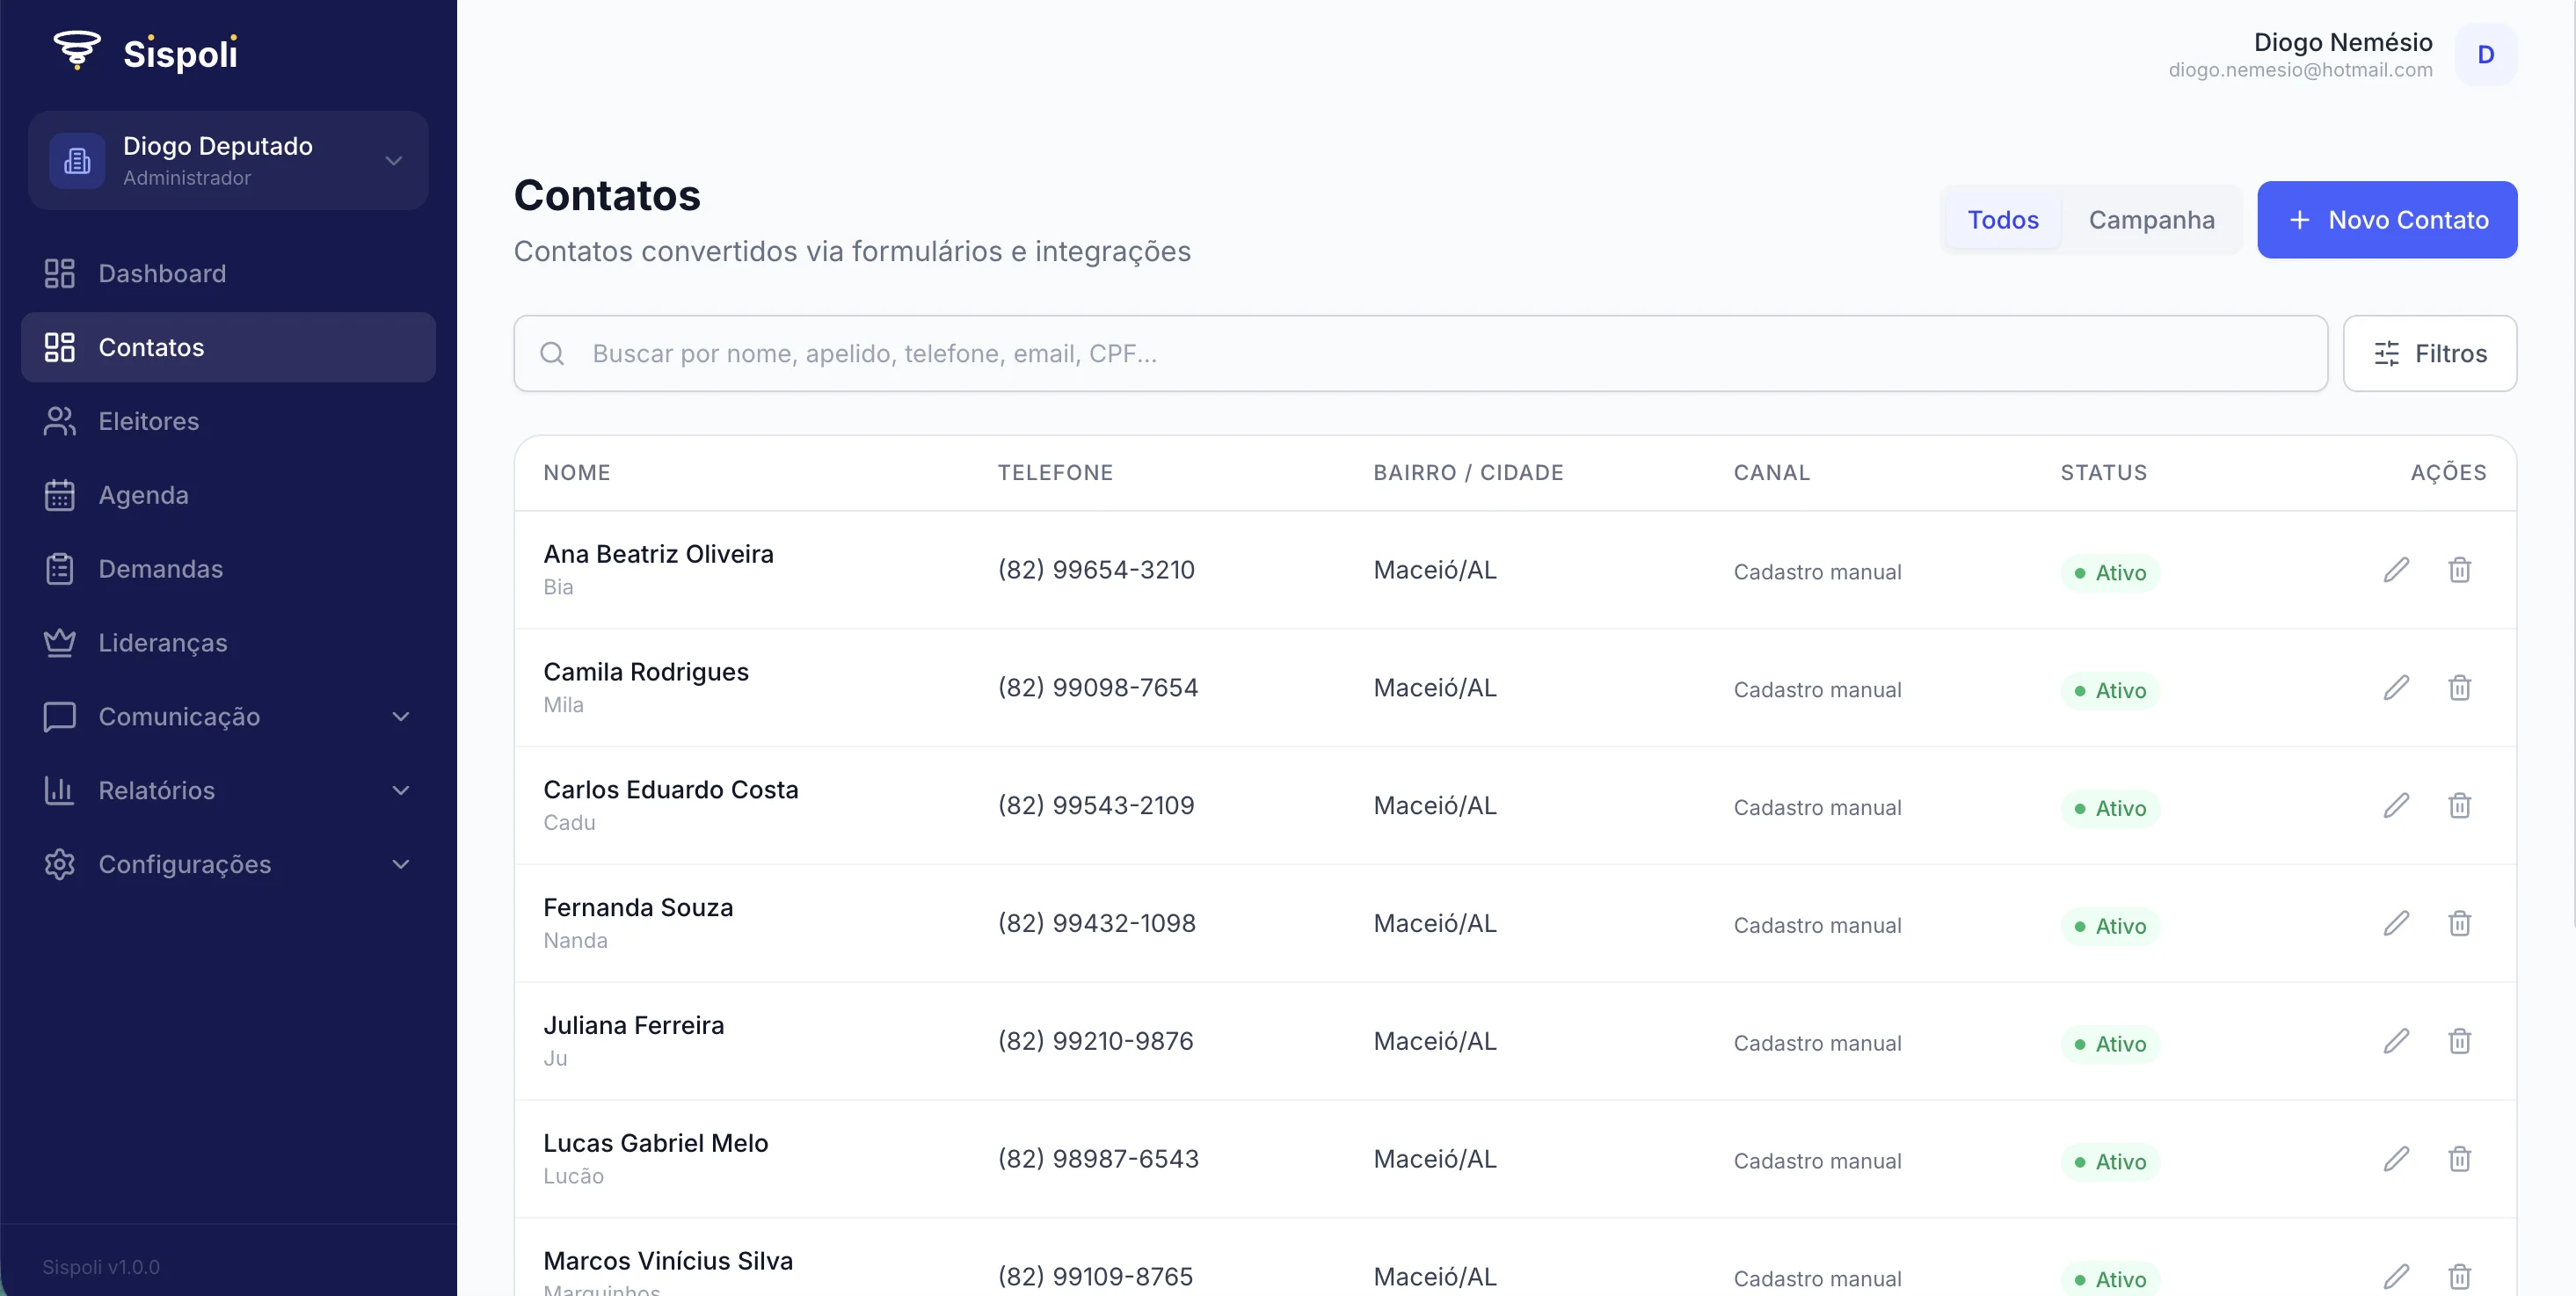Edit Lucas Gabriel Melo with the pencil icon
The height and width of the screenshot is (1296, 2576).
[x=2396, y=1159]
